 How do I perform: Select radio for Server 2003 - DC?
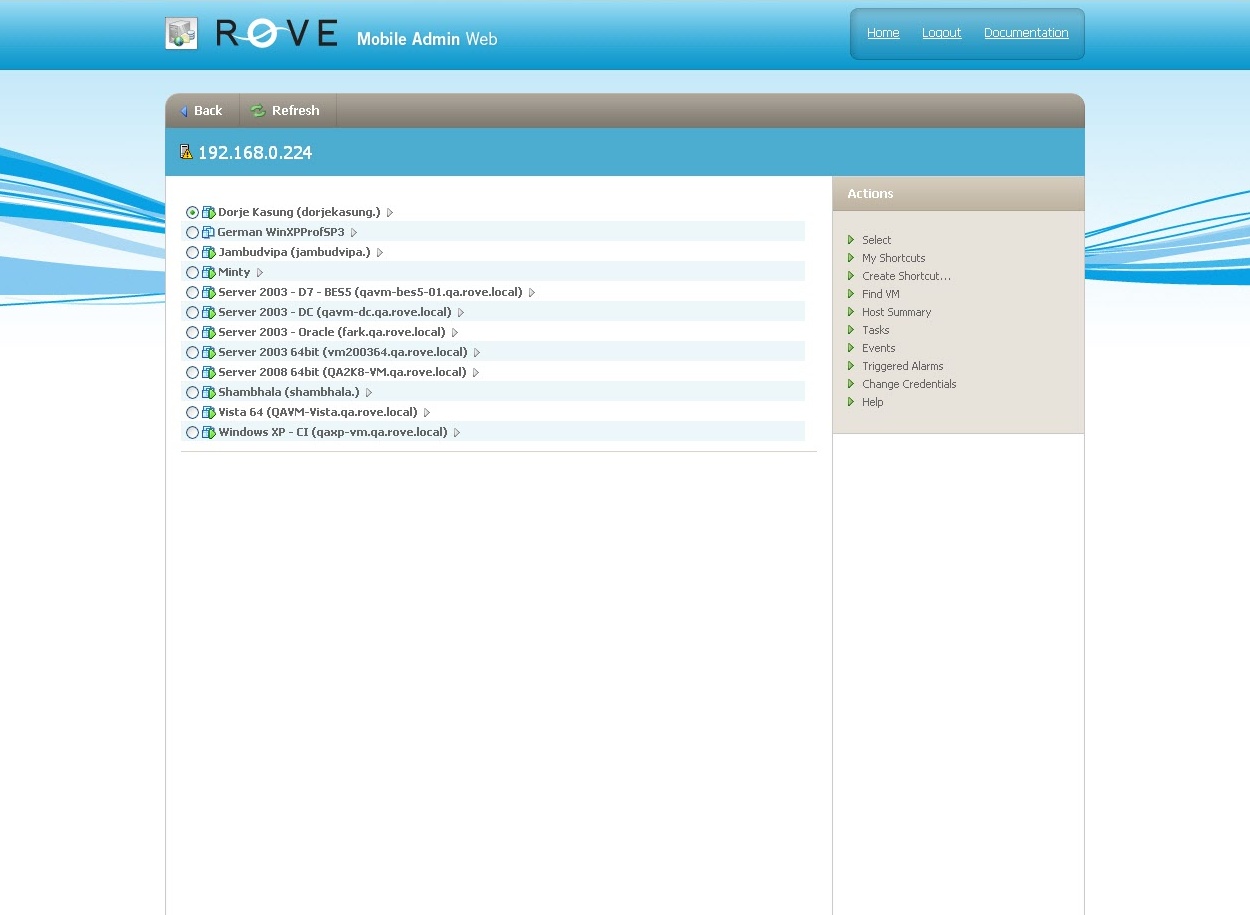click(192, 312)
